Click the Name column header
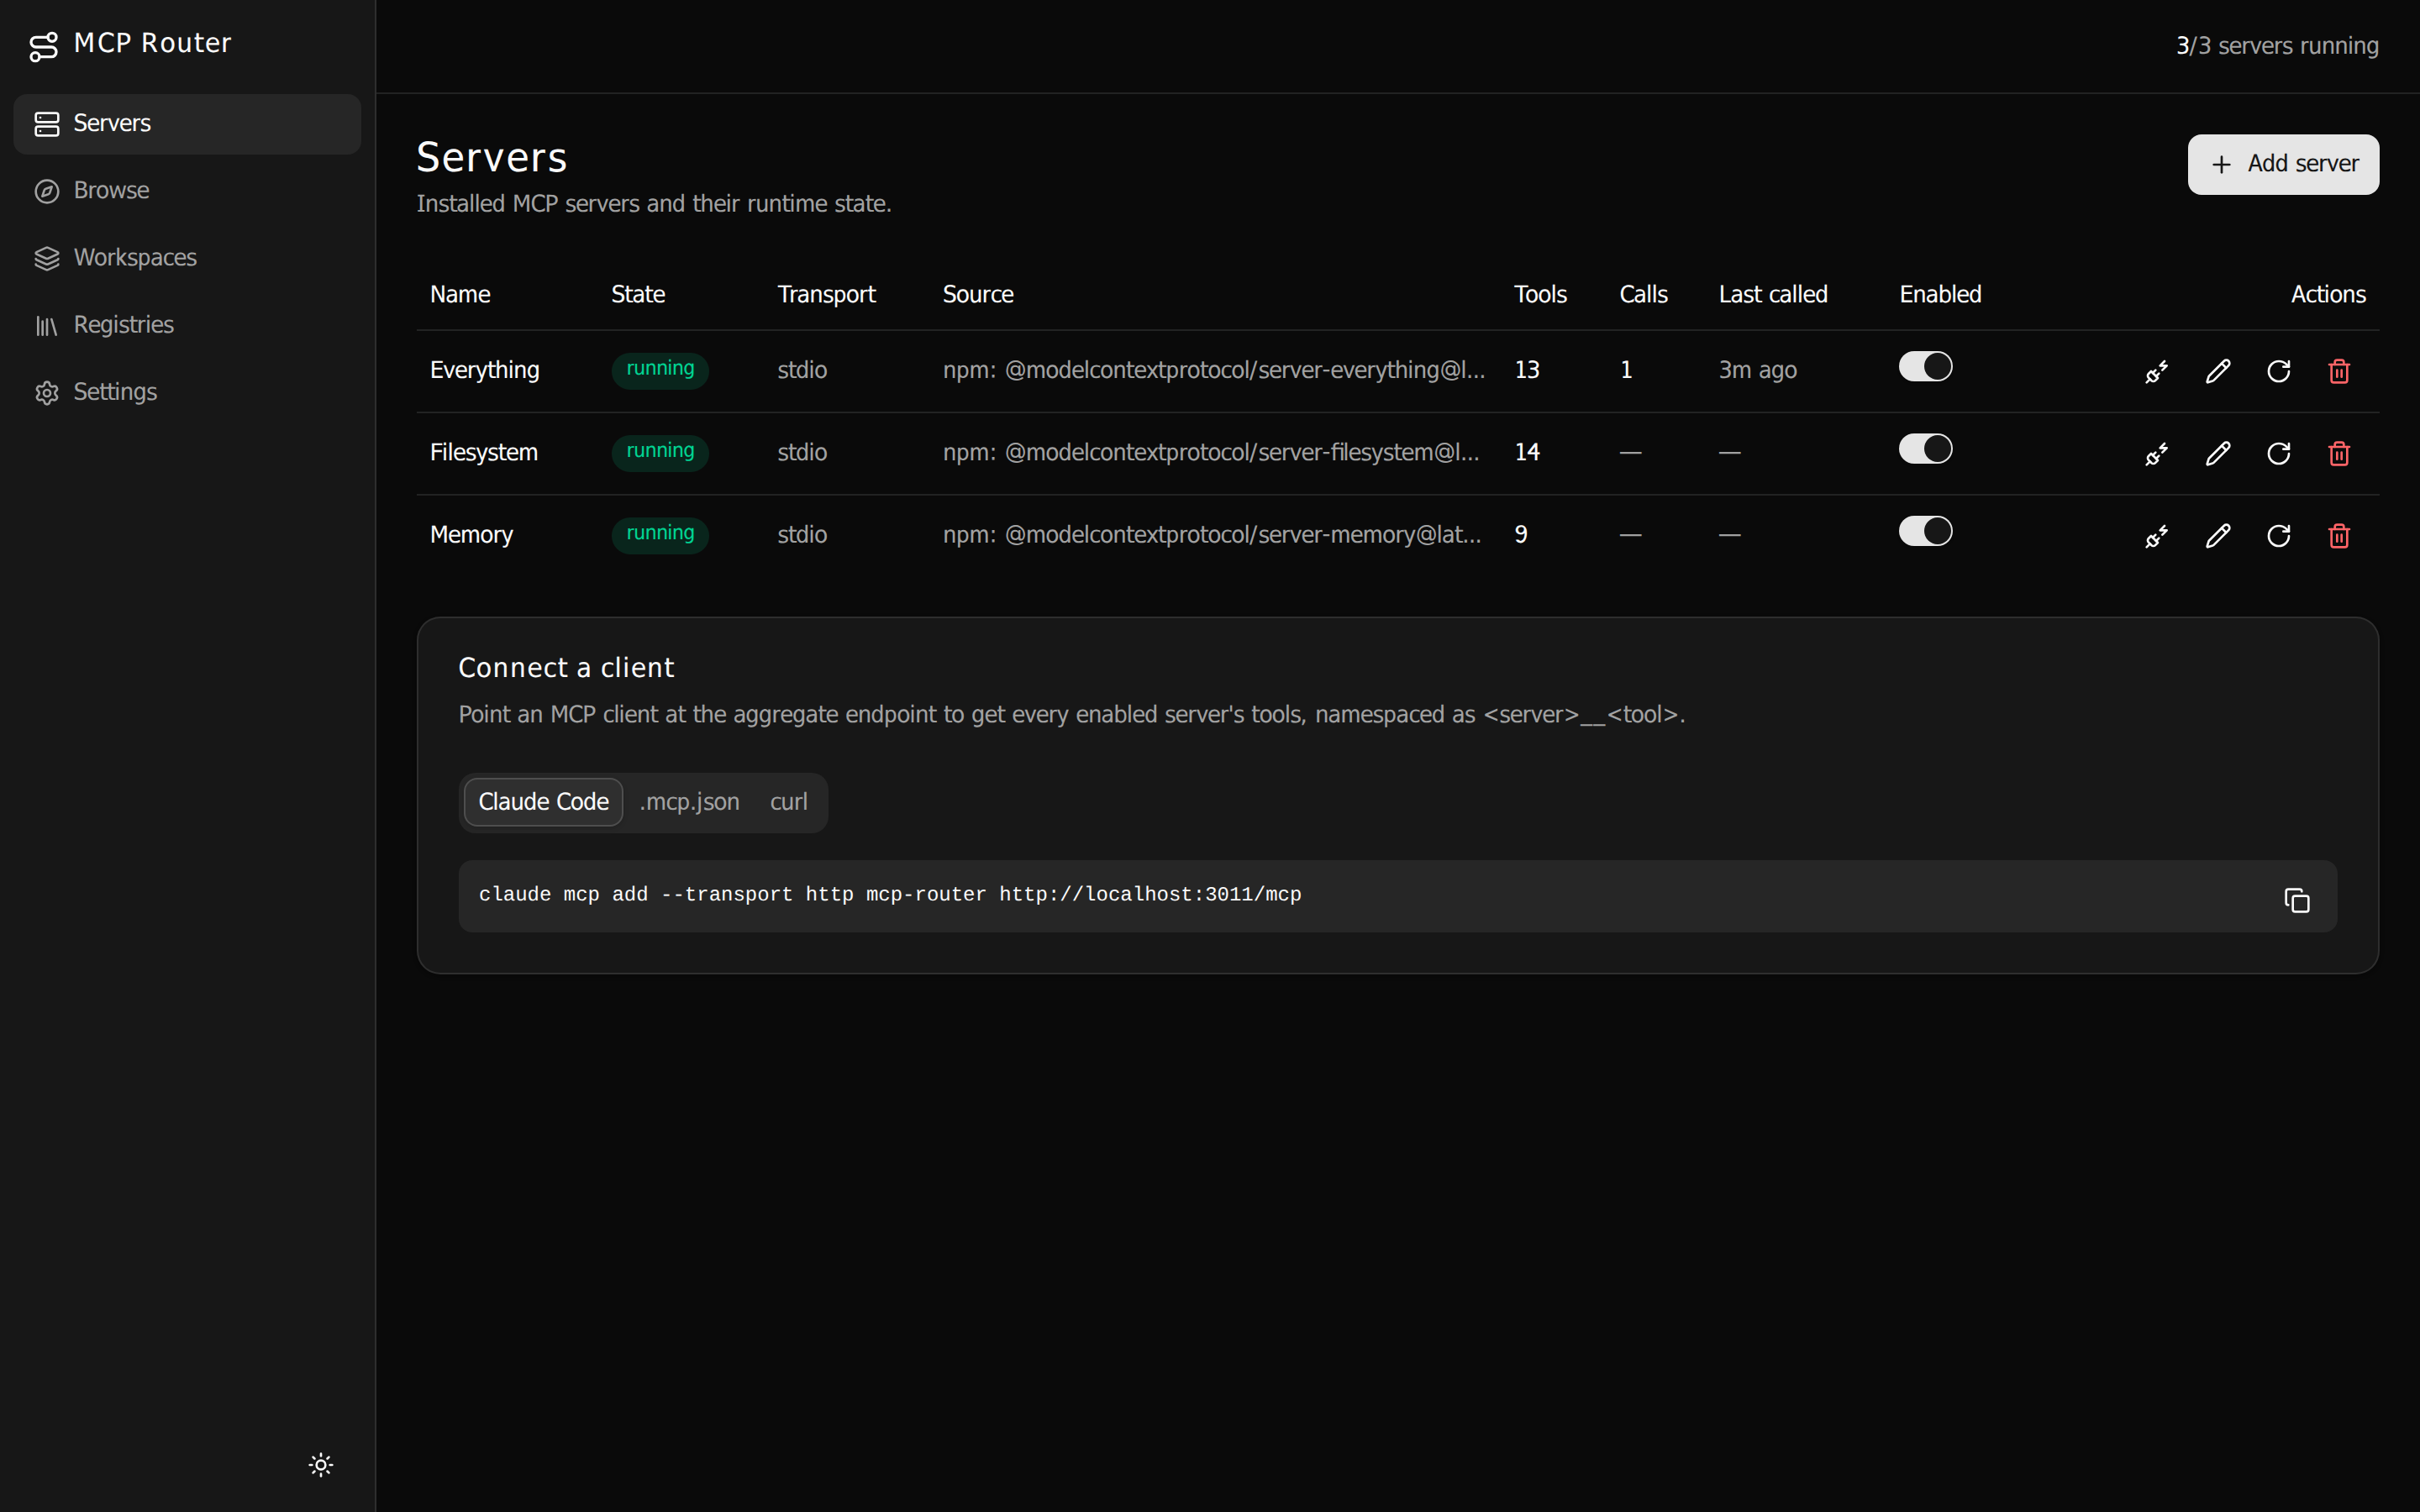The width and height of the screenshot is (2420, 1512). pos(460,295)
